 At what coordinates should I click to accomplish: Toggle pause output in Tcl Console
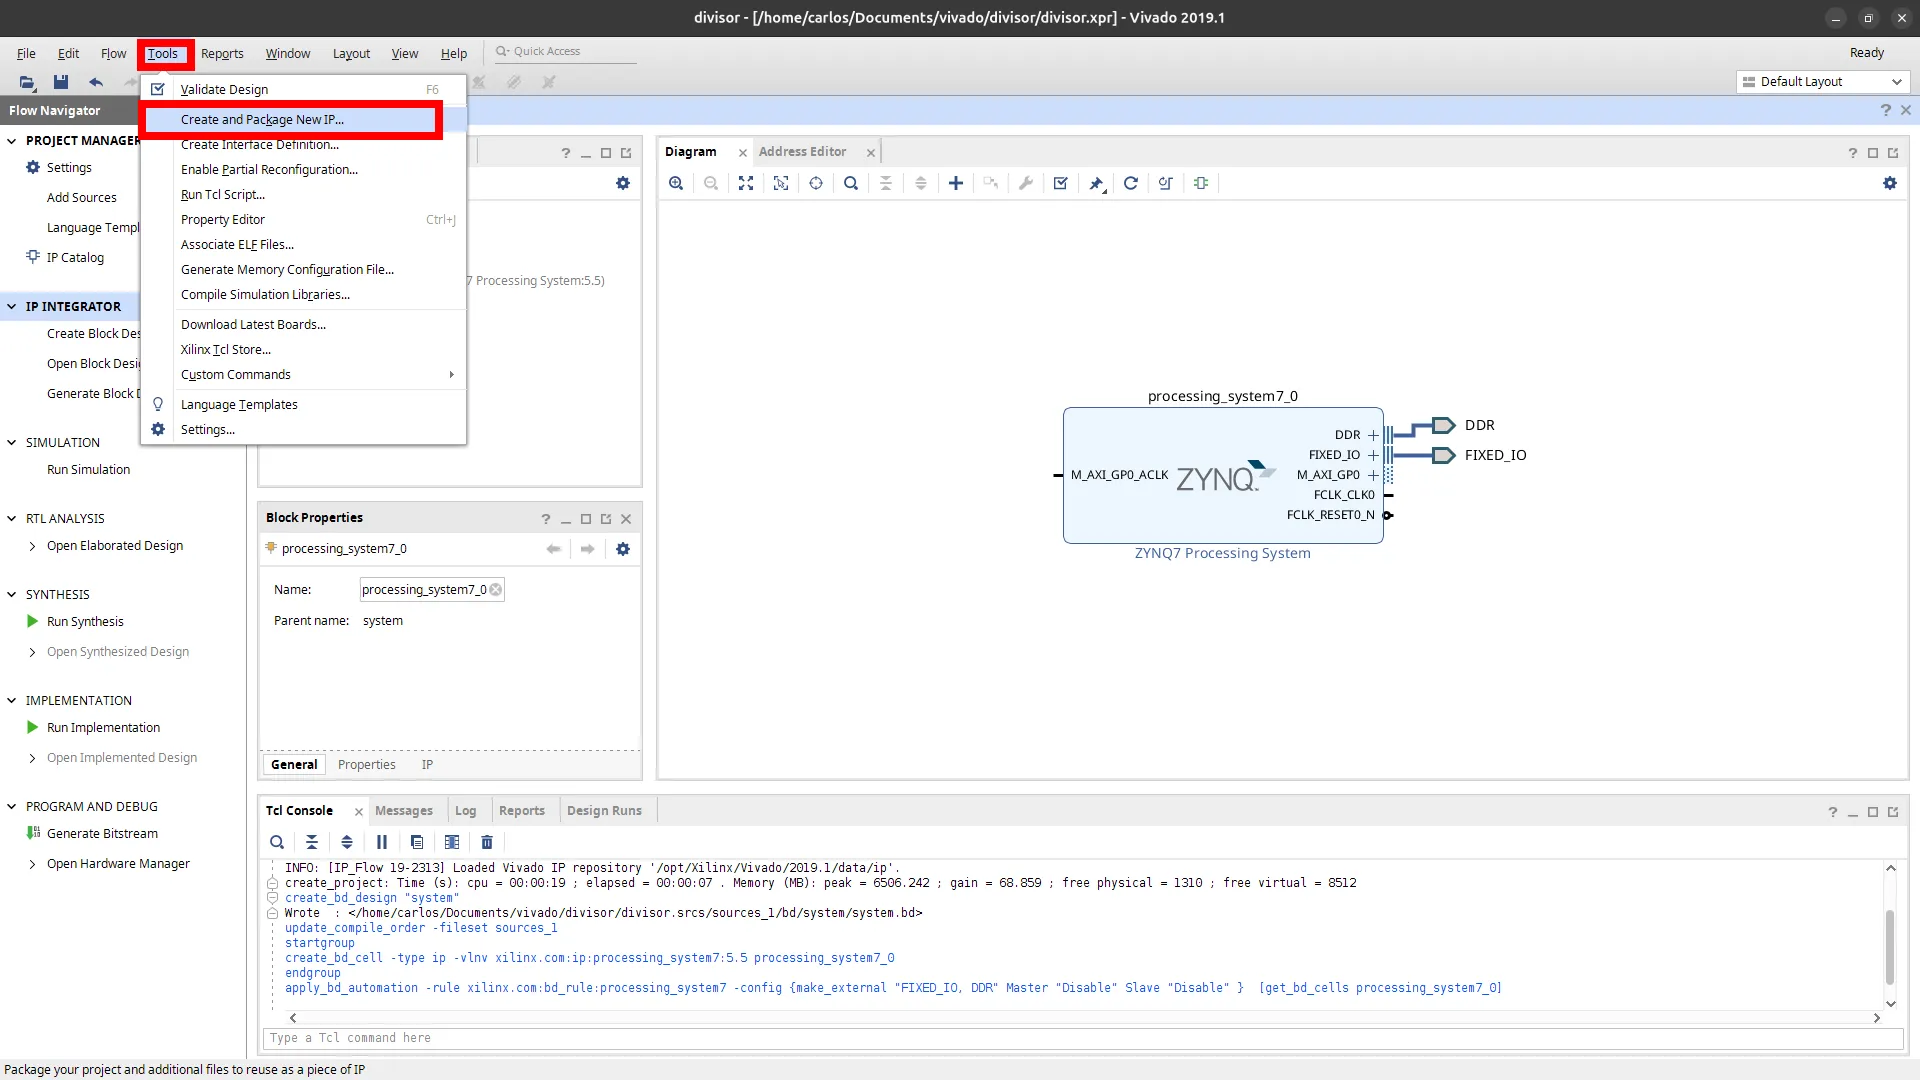click(382, 842)
